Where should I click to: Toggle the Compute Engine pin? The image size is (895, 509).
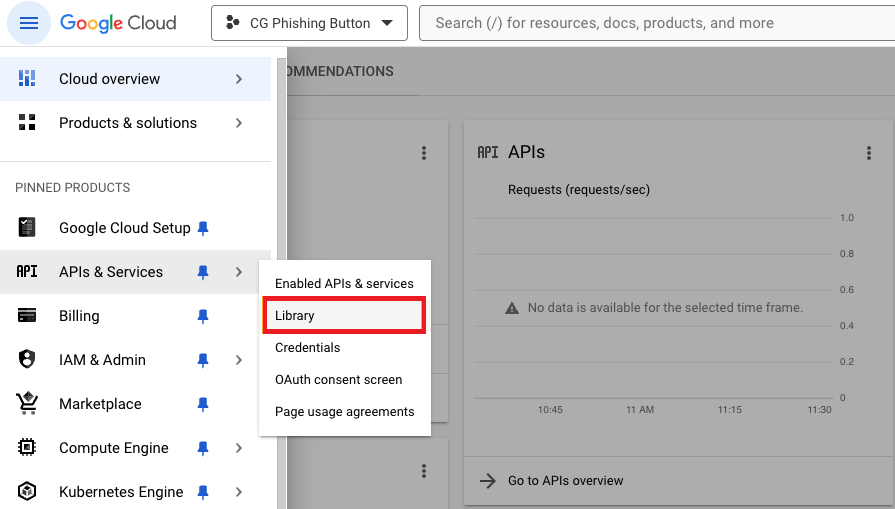(203, 448)
